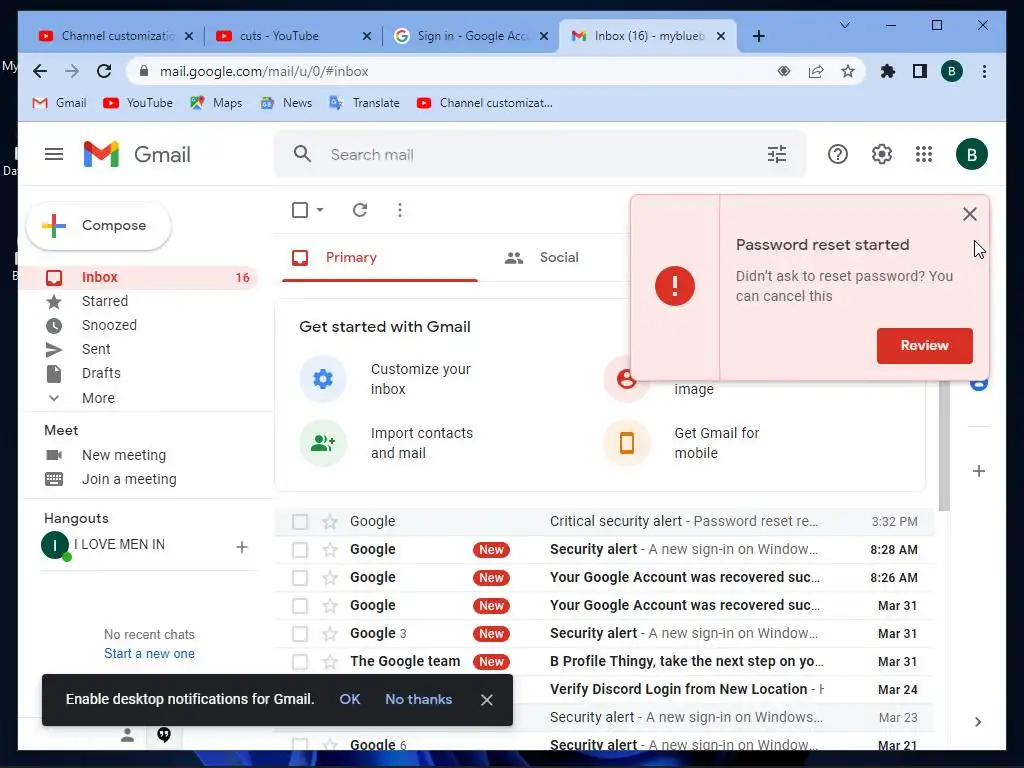Screen dimensions: 1024x768
Task: Switch to the Primary tab
Action: [x=380, y=257]
